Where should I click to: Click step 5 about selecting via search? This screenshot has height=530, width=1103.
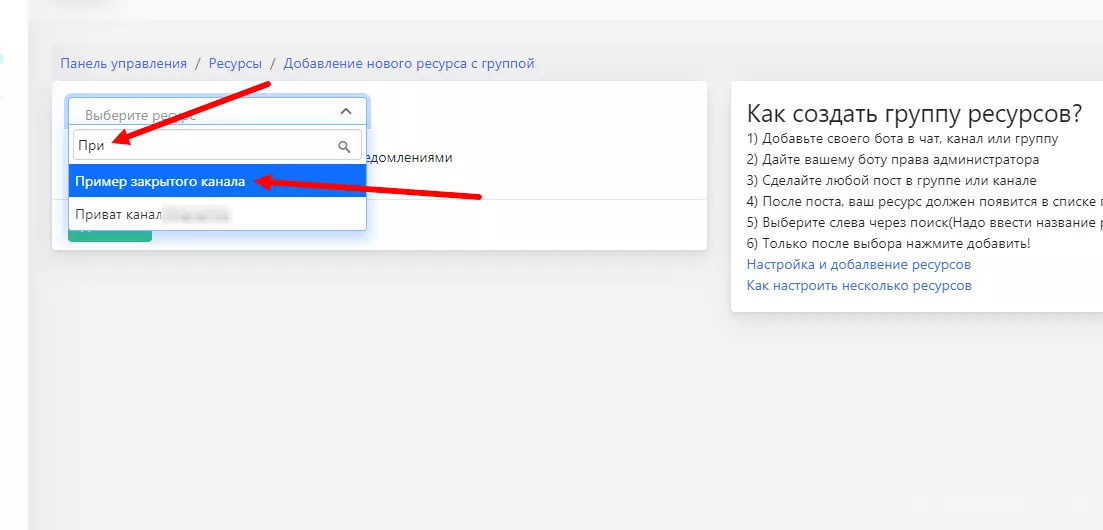(x=924, y=222)
